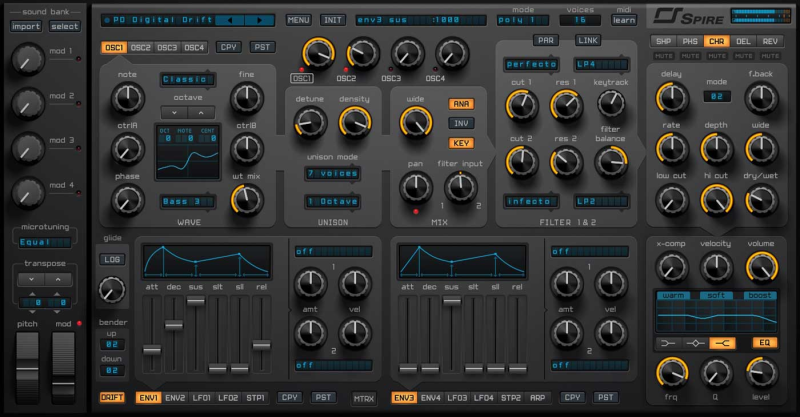Open the Equal microtuning dropdown

coord(44,242)
